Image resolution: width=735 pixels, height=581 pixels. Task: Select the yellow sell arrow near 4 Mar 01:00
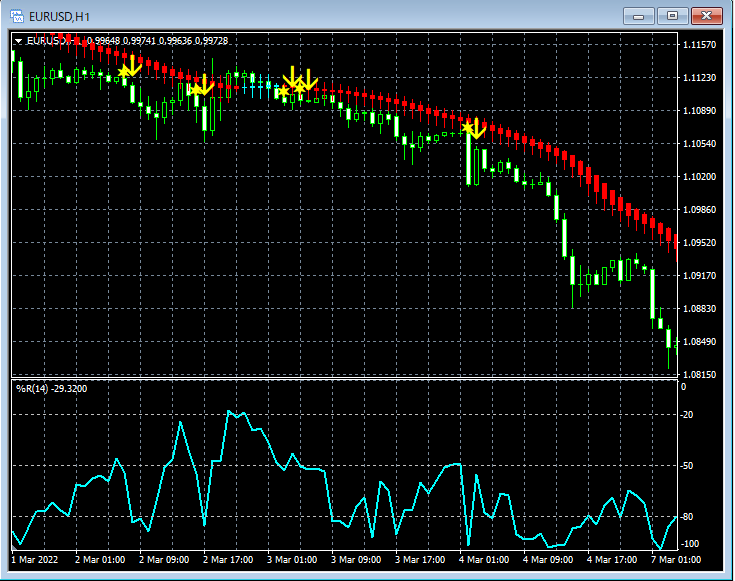[x=476, y=129]
